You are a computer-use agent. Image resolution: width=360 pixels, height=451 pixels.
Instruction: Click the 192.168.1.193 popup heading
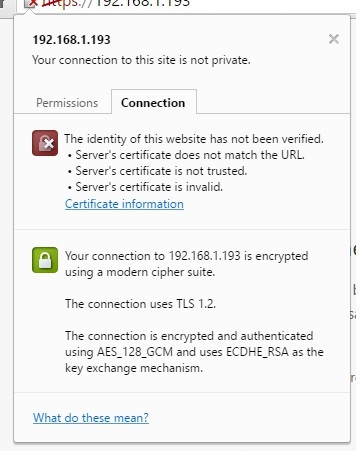click(x=71, y=40)
